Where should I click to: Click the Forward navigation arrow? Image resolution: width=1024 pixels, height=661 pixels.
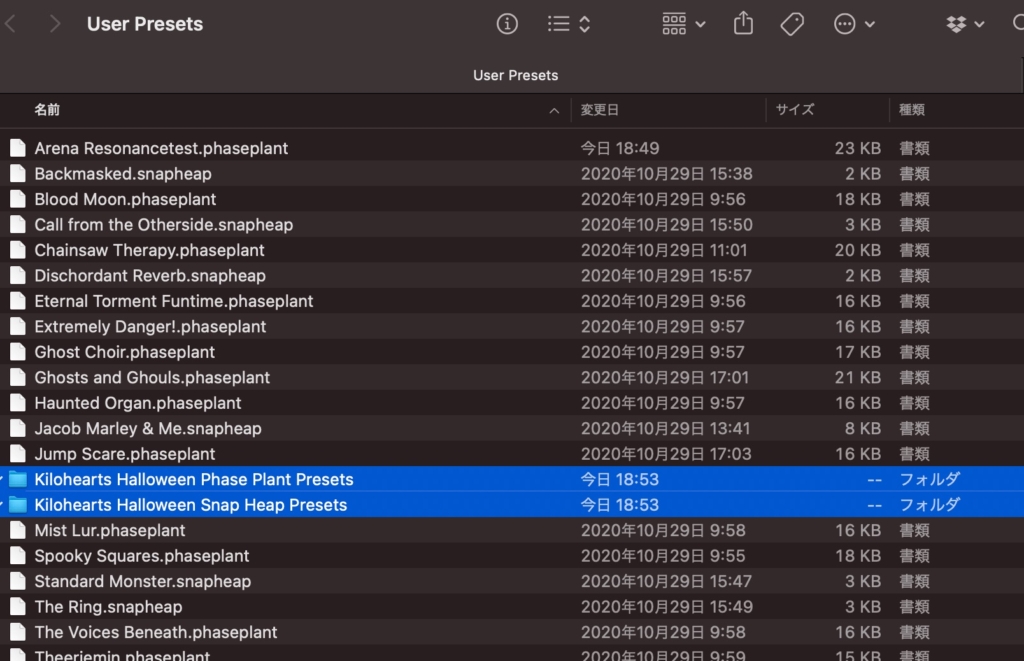[x=55, y=24]
